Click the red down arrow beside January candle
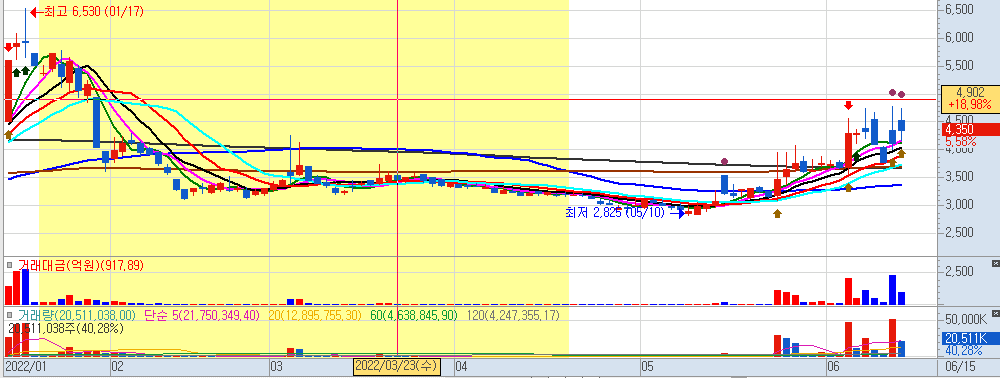This screenshot has height=378, width=1000. click(x=8, y=47)
